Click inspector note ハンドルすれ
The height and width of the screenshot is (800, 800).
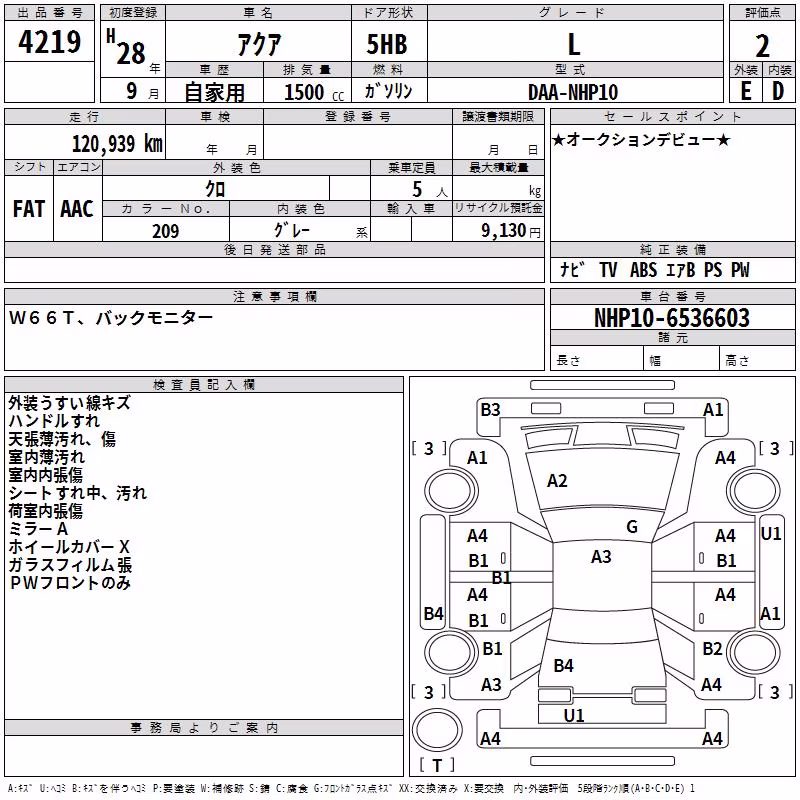click(x=54, y=421)
